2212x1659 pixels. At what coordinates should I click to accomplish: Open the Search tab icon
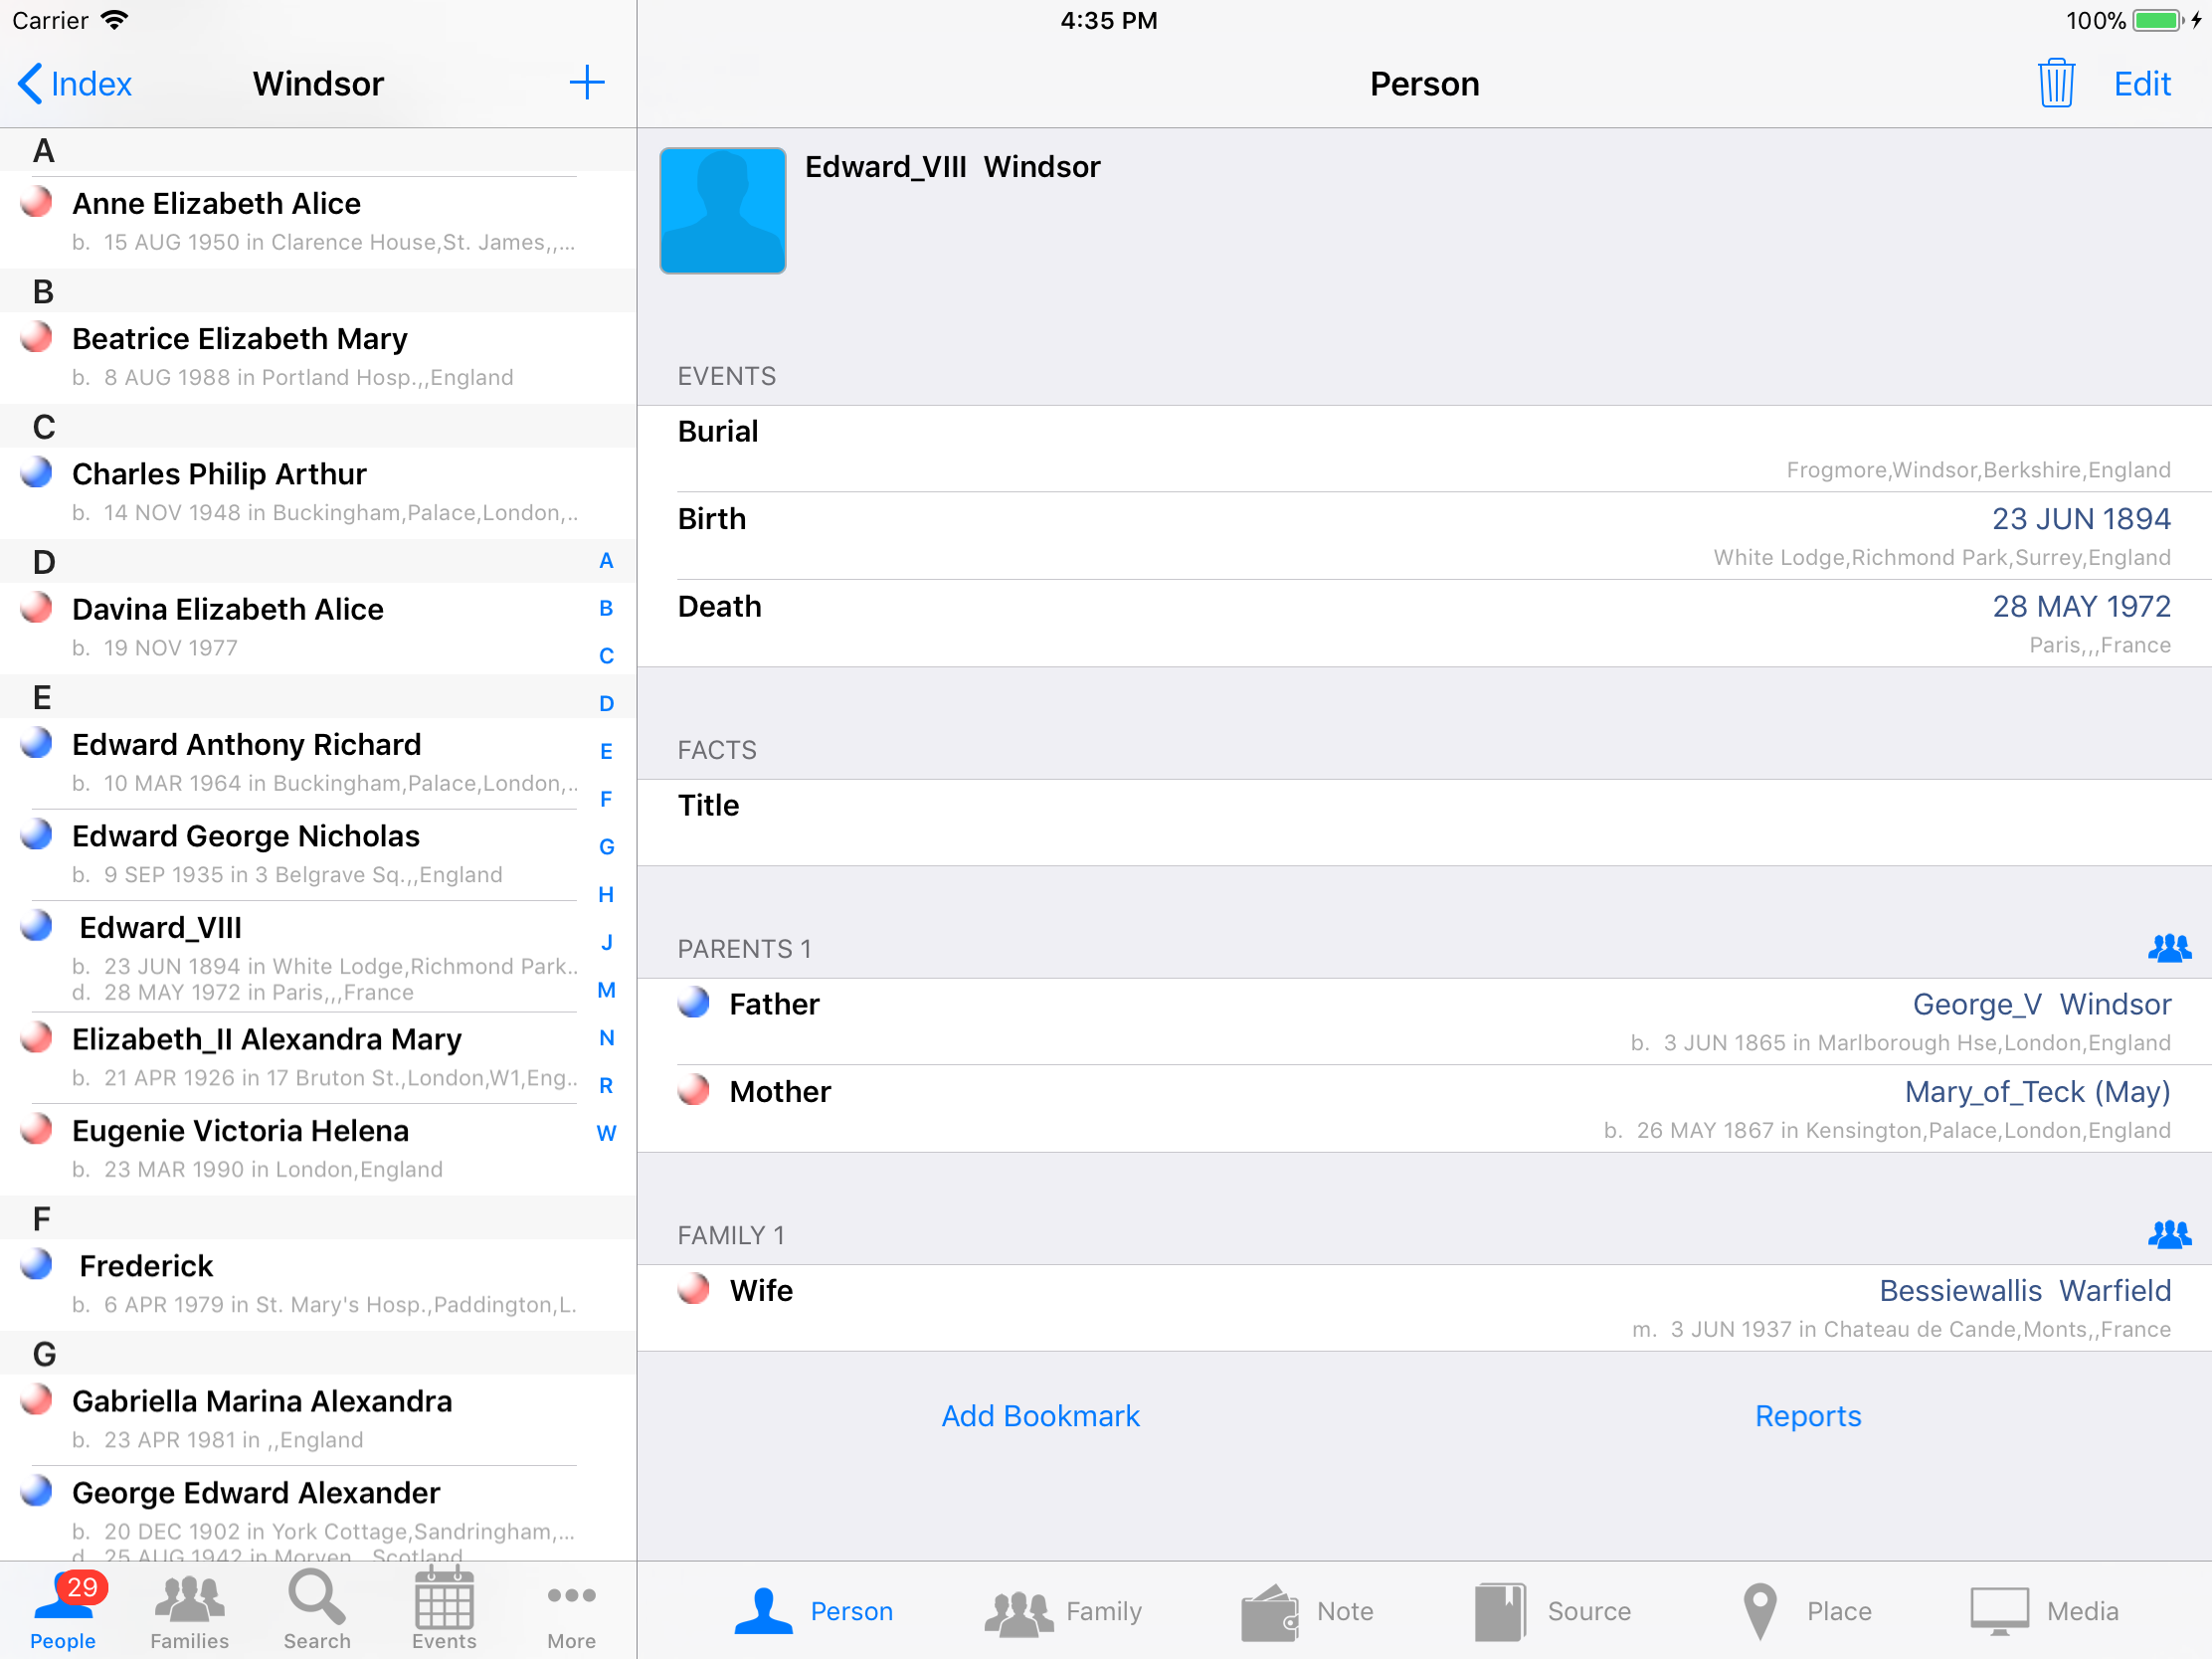point(316,1610)
